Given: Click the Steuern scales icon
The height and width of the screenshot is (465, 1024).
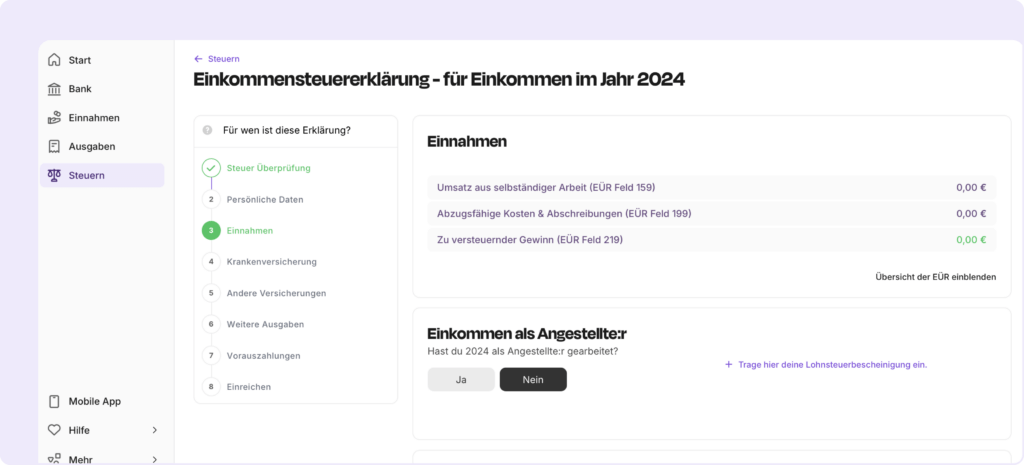Looking at the screenshot, I should pos(54,175).
